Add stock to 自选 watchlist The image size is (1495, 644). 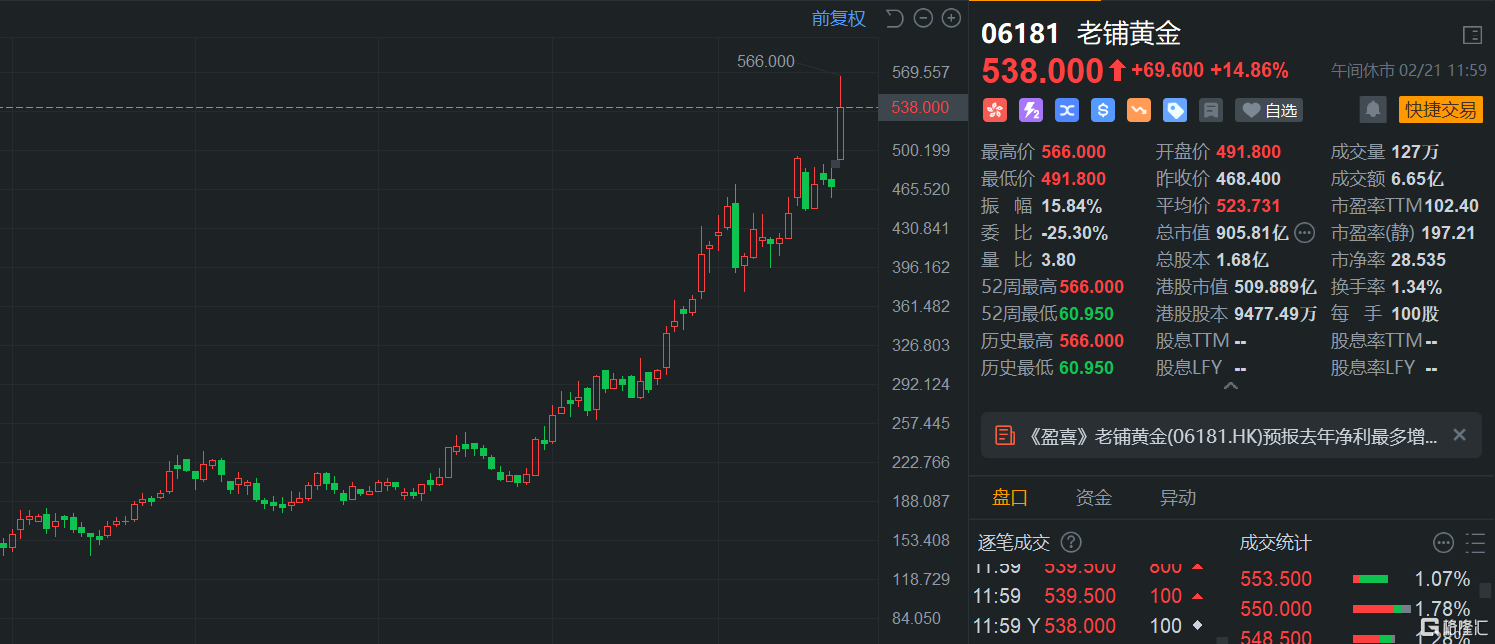tap(1270, 110)
